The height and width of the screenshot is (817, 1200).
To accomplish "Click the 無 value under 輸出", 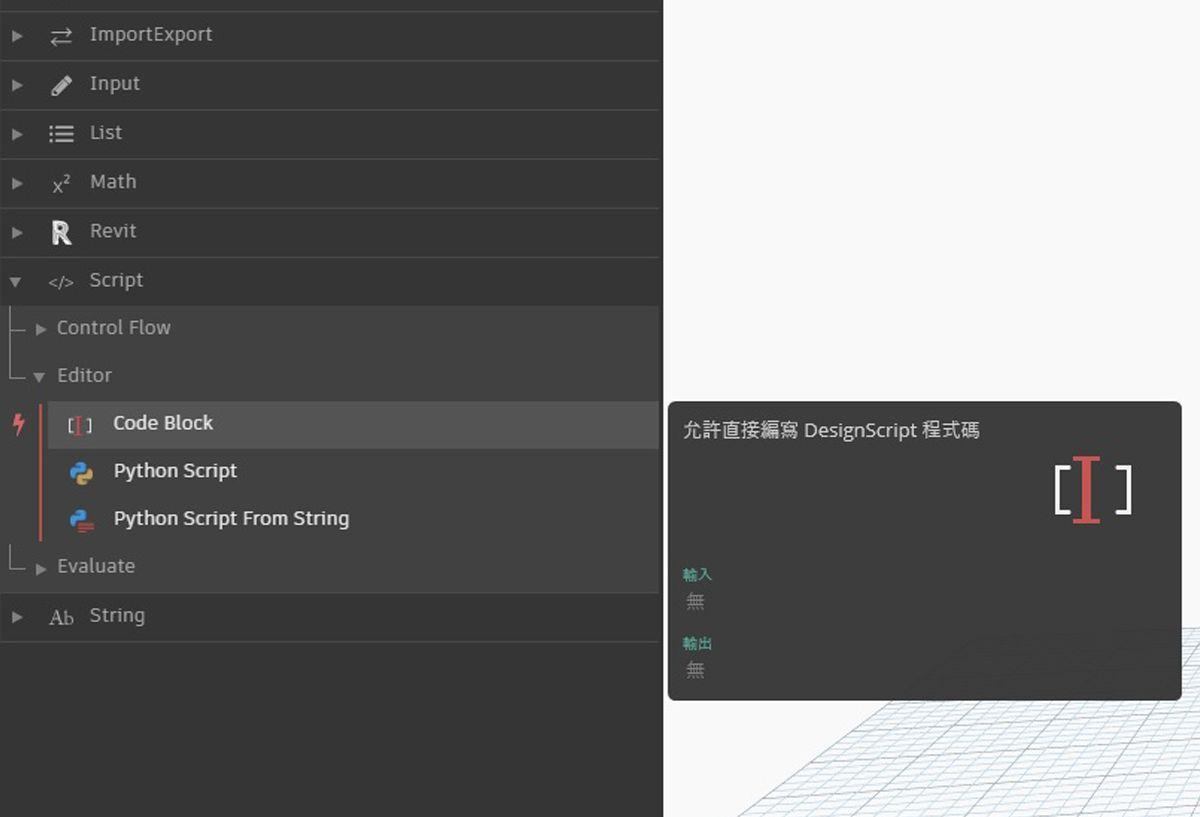I will 696,669.
